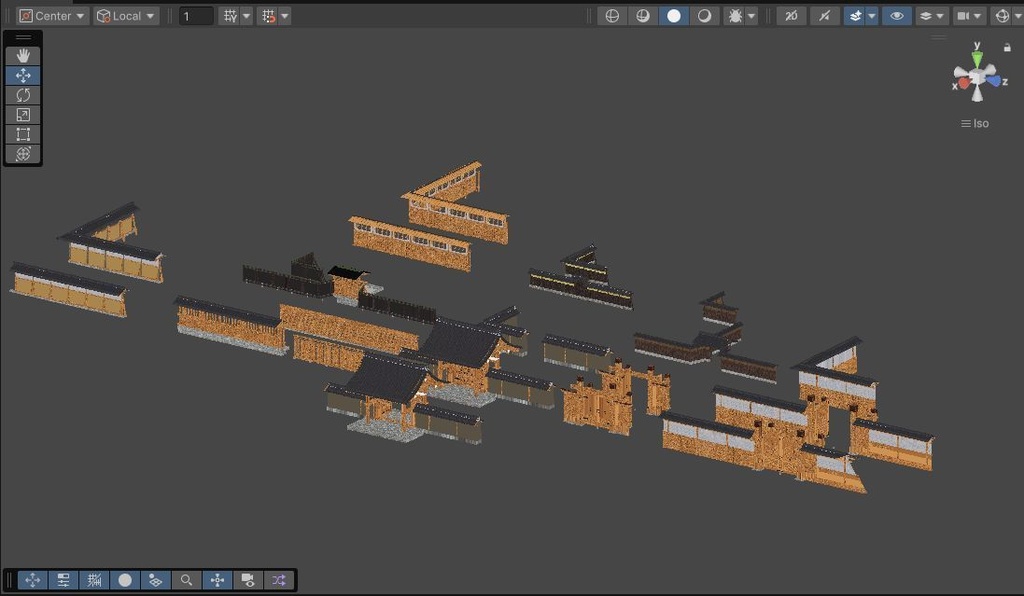Open the debug draw mode bug icon
1024x596 pixels.
[735, 16]
